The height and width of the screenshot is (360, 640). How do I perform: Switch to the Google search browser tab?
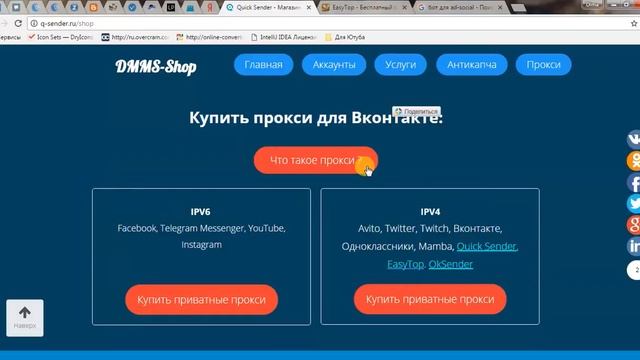pyautogui.click(x=459, y=7)
